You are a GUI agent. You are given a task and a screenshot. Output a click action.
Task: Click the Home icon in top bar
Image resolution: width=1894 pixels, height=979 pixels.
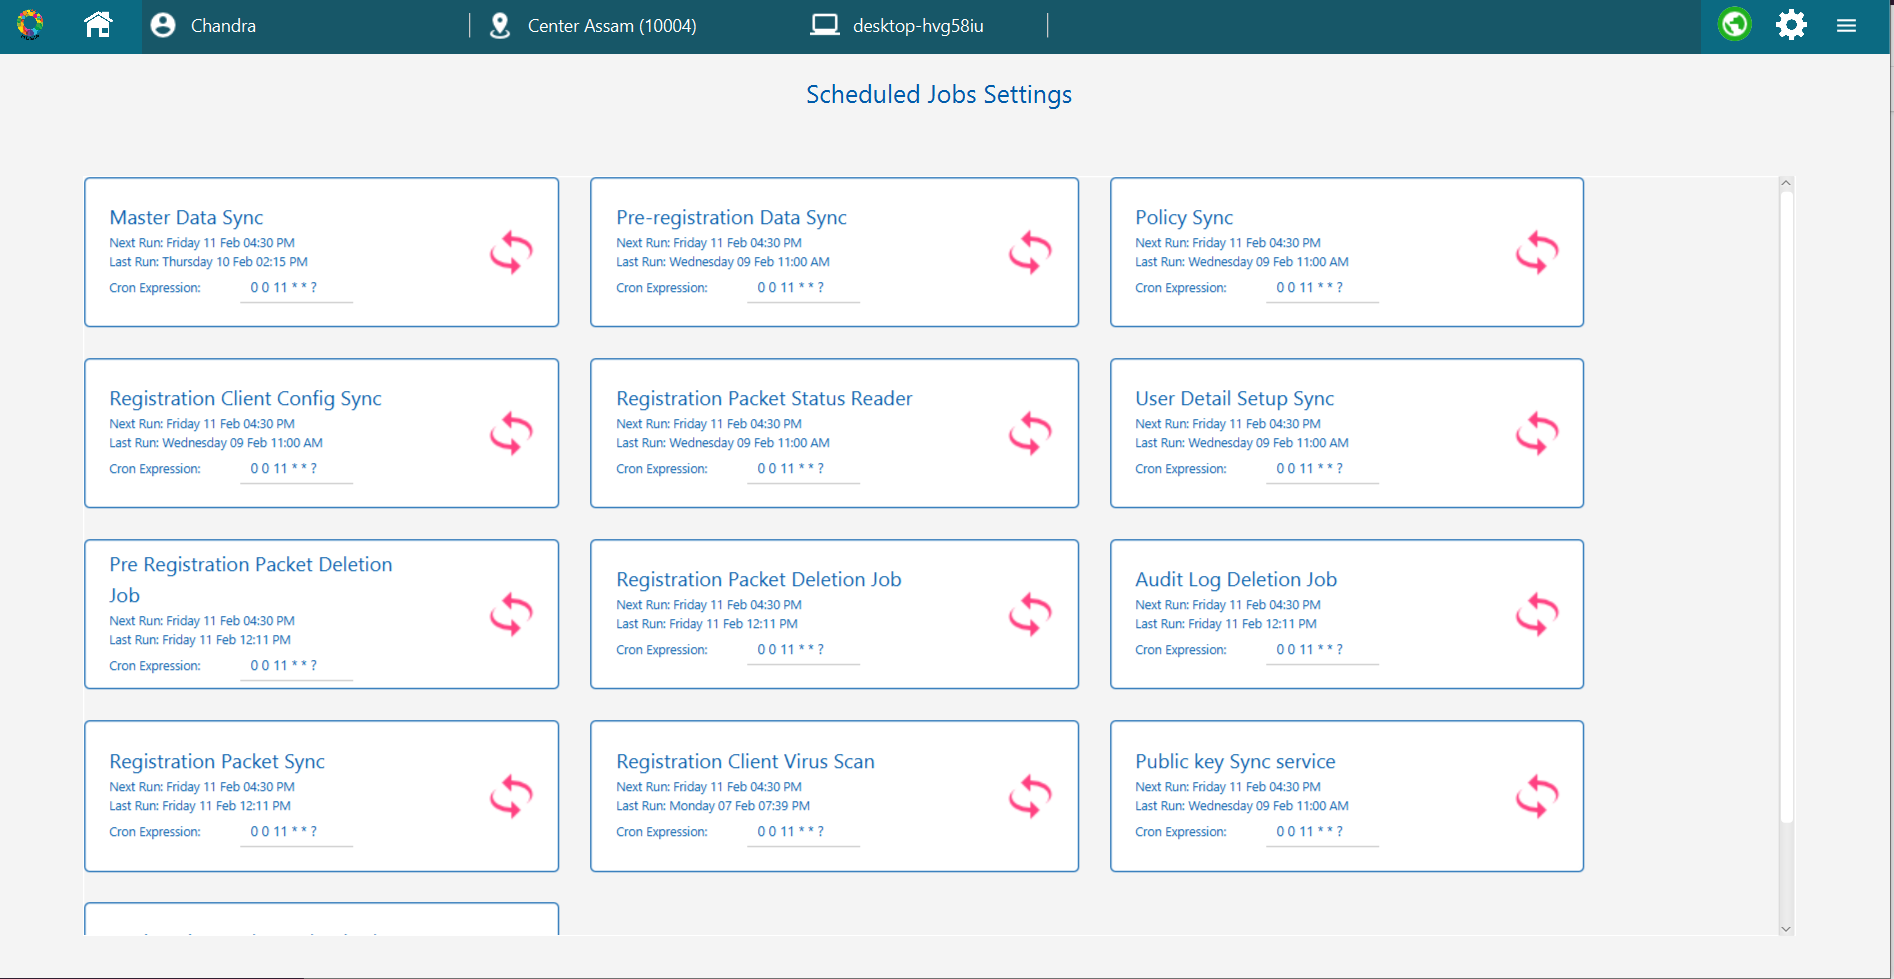[98, 25]
